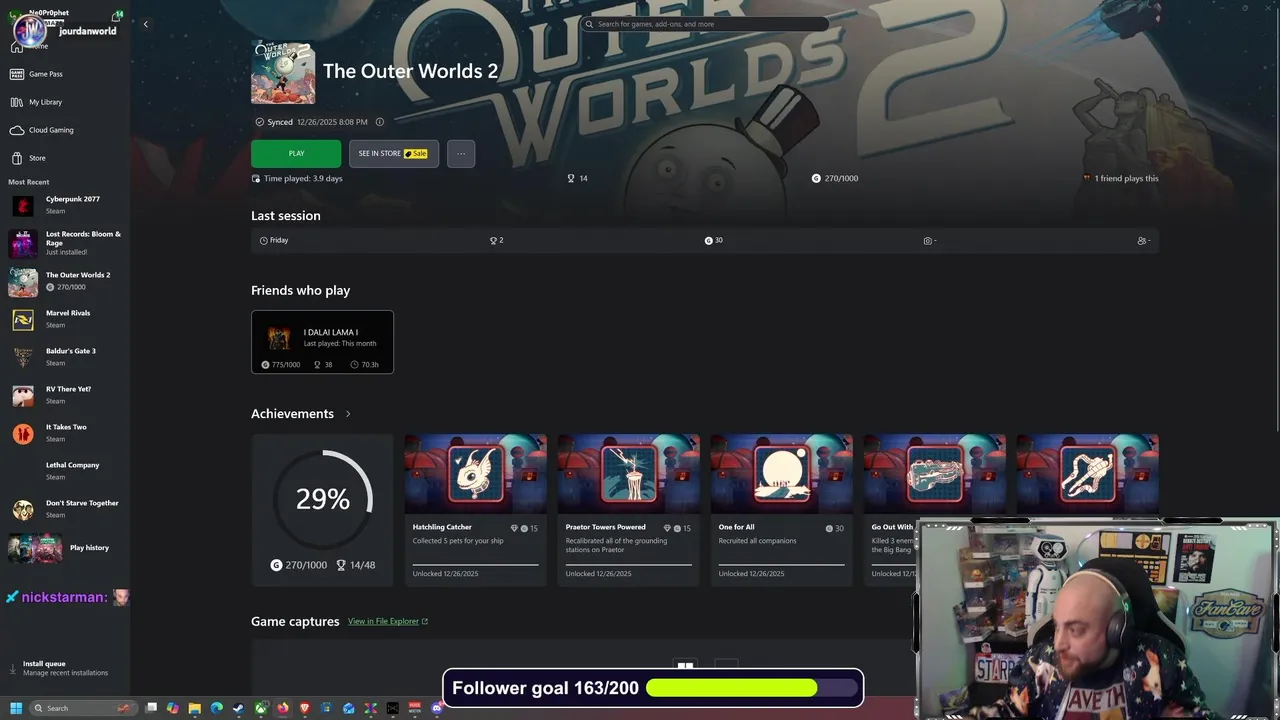Click the Game Pass icon in sidebar
The height and width of the screenshot is (720, 1280).
coord(17,74)
